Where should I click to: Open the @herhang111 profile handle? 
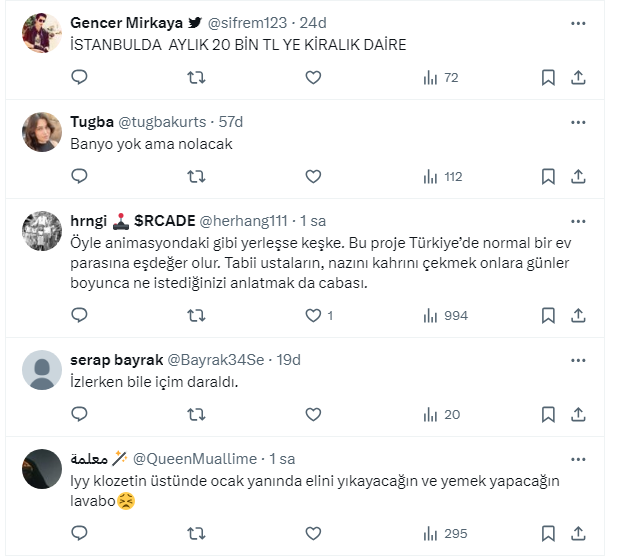pos(244,221)
